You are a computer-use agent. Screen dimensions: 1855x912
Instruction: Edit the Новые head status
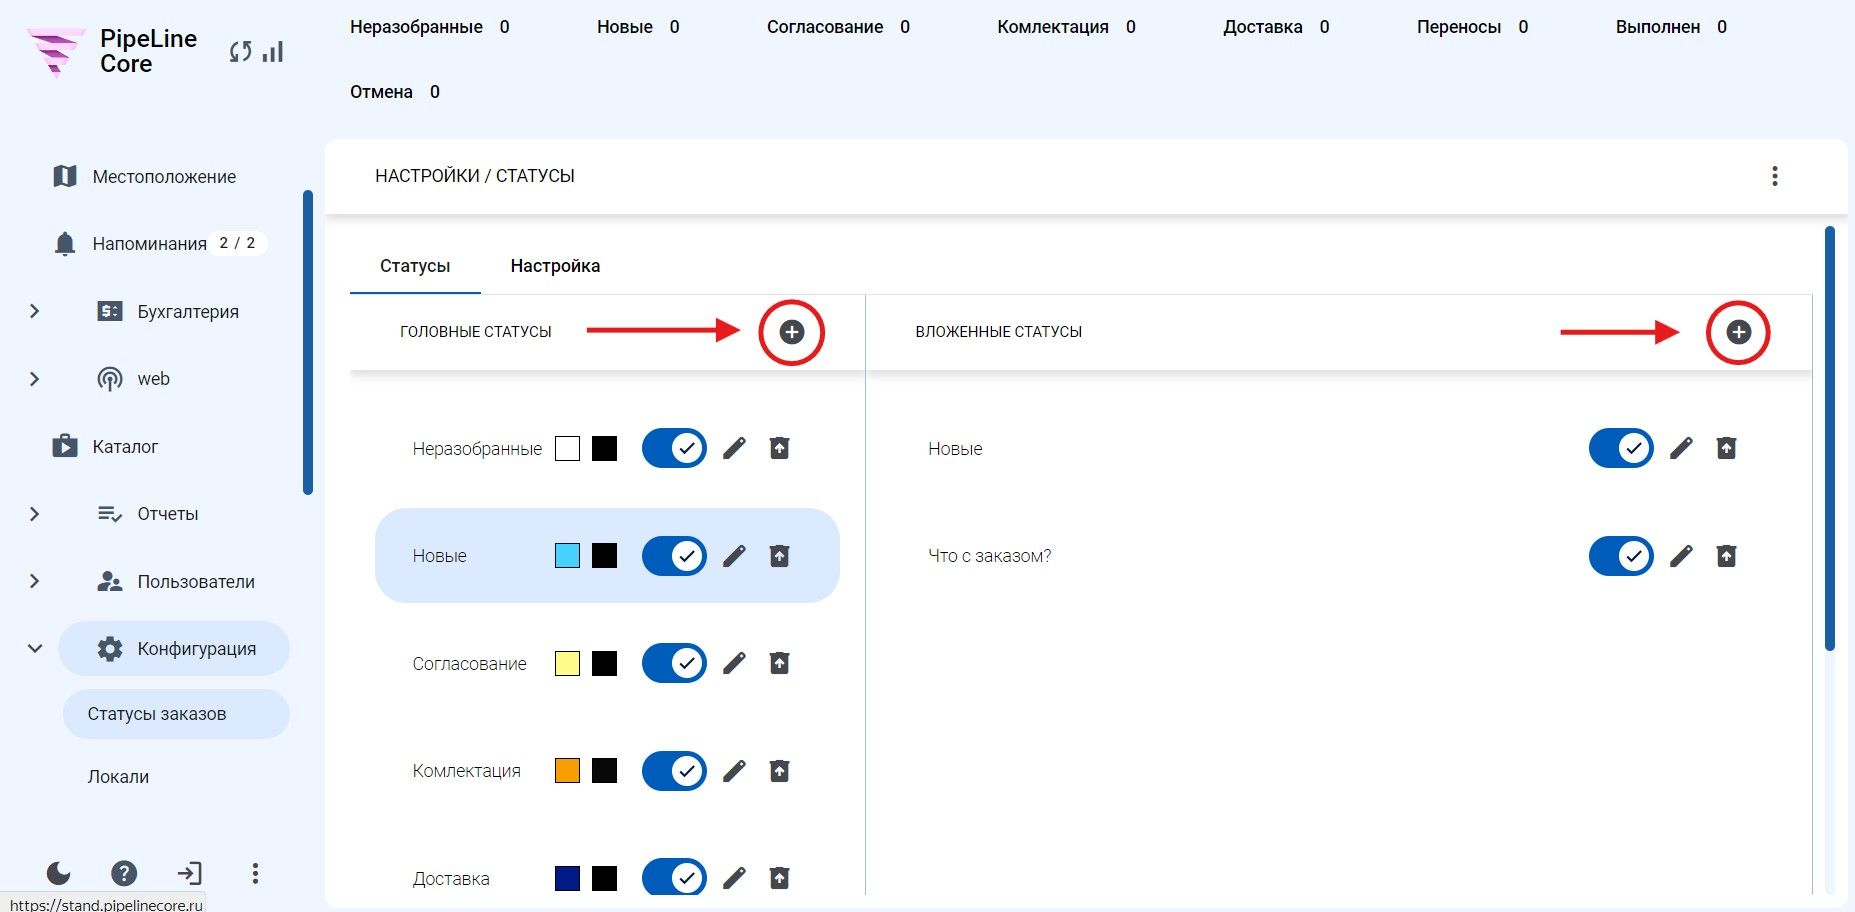(x=734, y=556)
